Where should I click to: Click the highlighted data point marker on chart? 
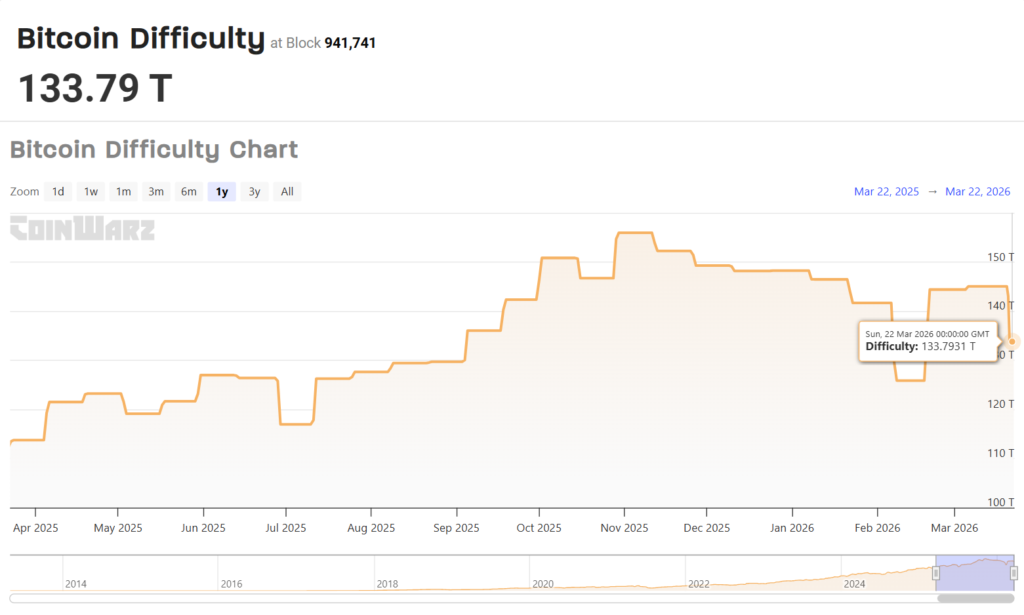1012,341
